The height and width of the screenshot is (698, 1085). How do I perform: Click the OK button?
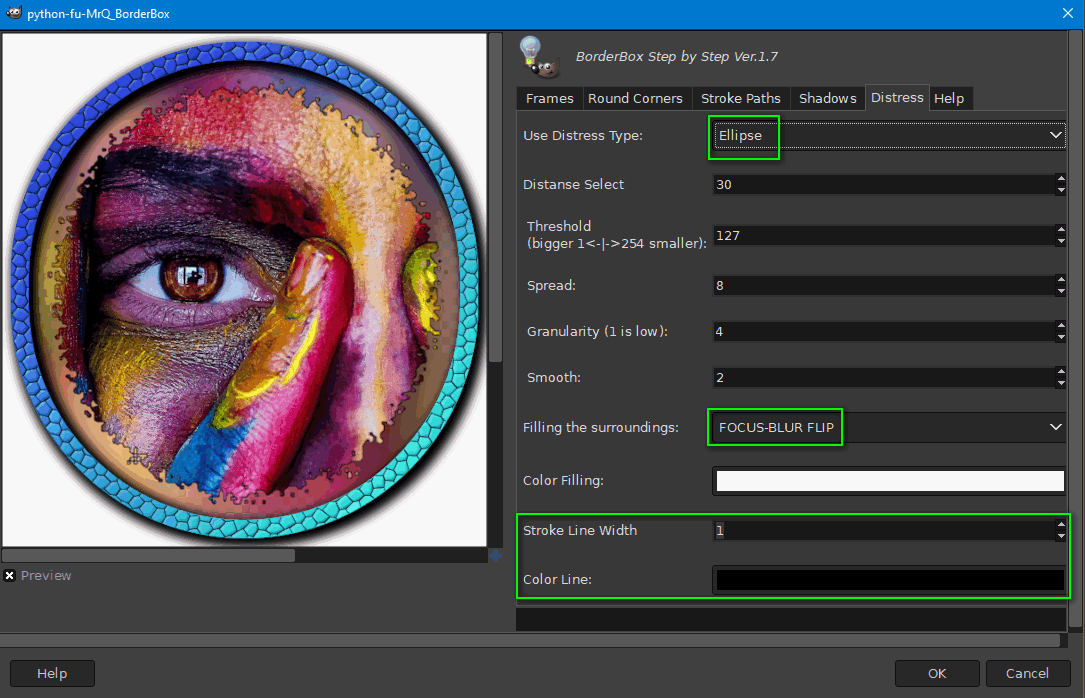click(937, 673)
